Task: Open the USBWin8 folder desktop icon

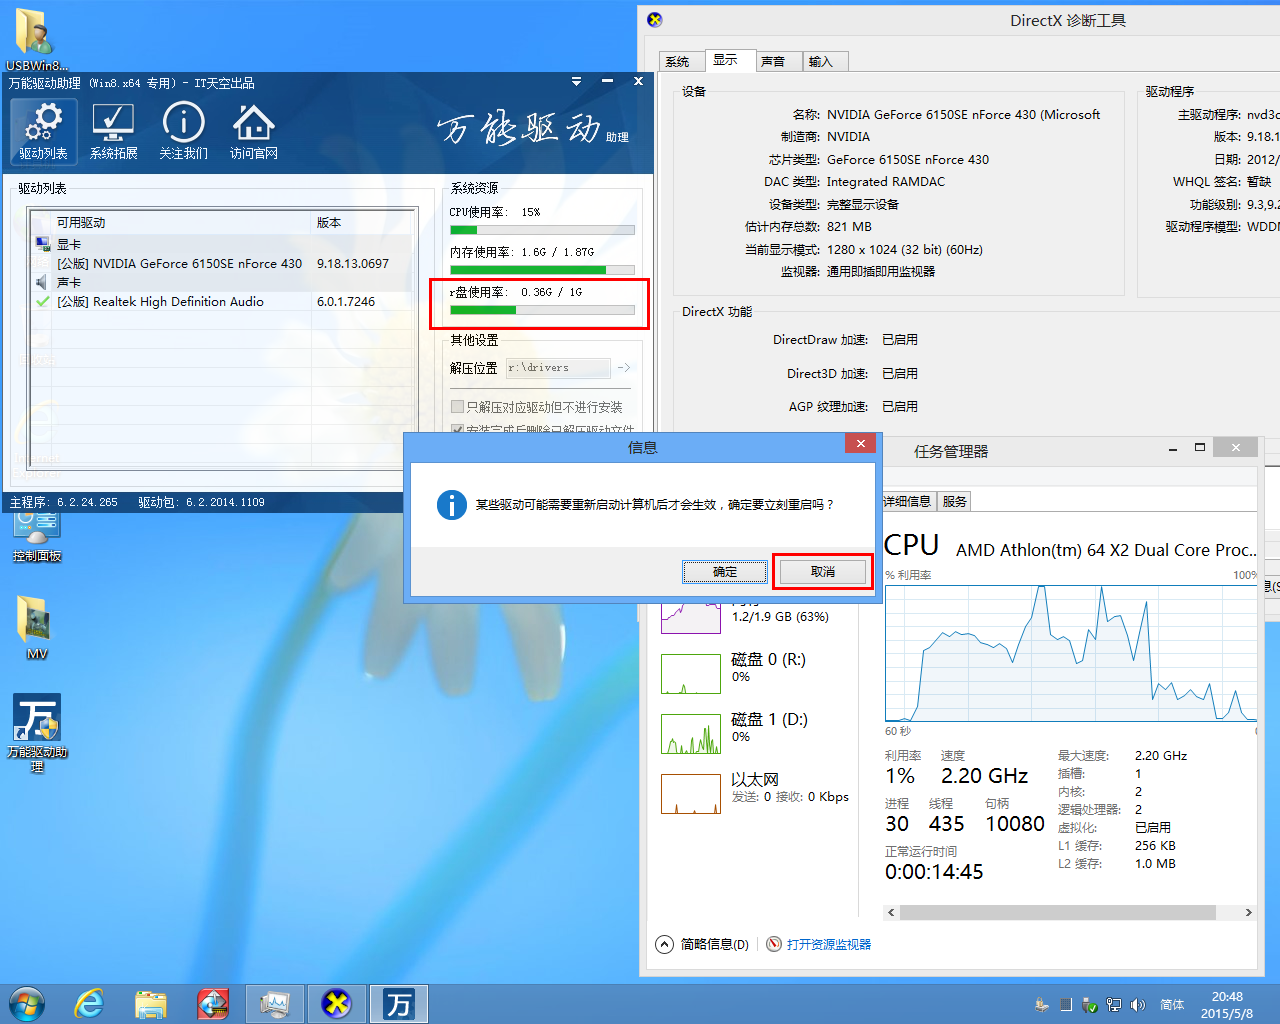Action: 36,40
